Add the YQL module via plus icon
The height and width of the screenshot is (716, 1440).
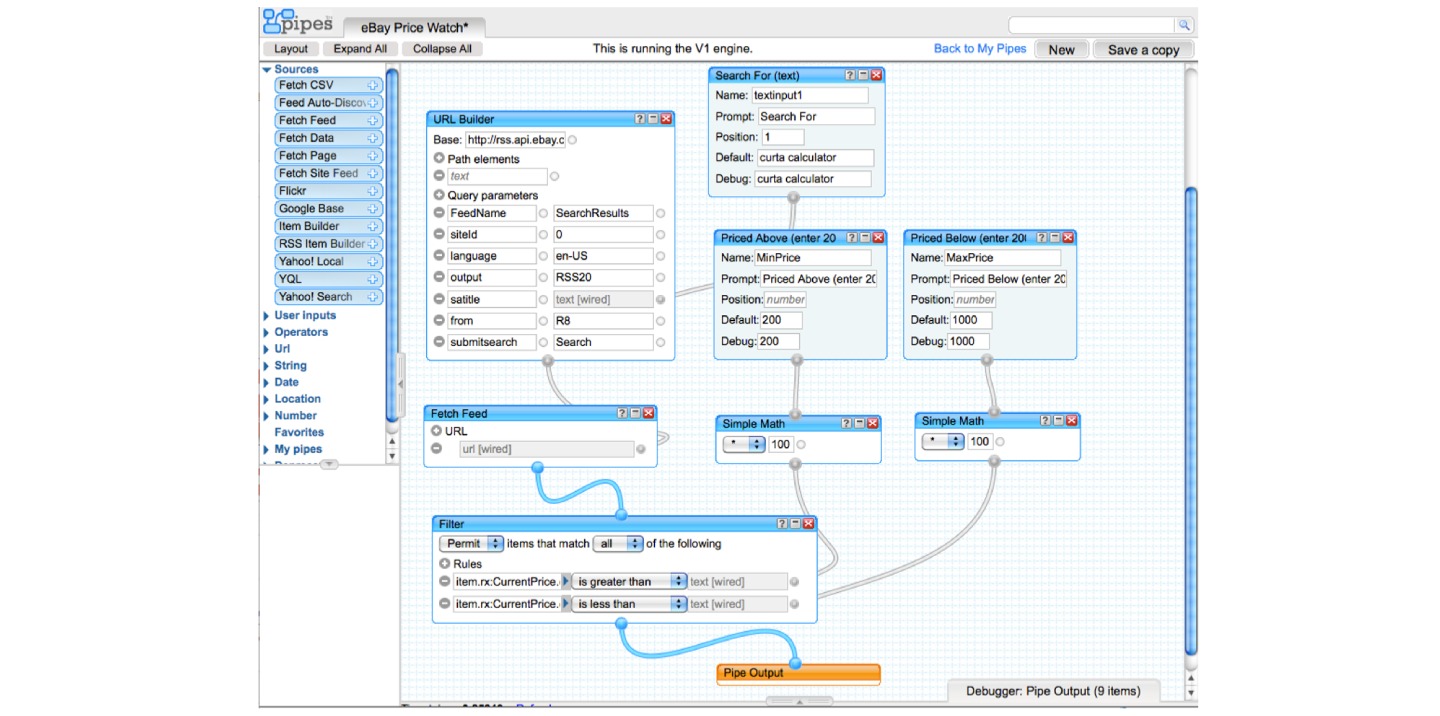tap(373, 279)
